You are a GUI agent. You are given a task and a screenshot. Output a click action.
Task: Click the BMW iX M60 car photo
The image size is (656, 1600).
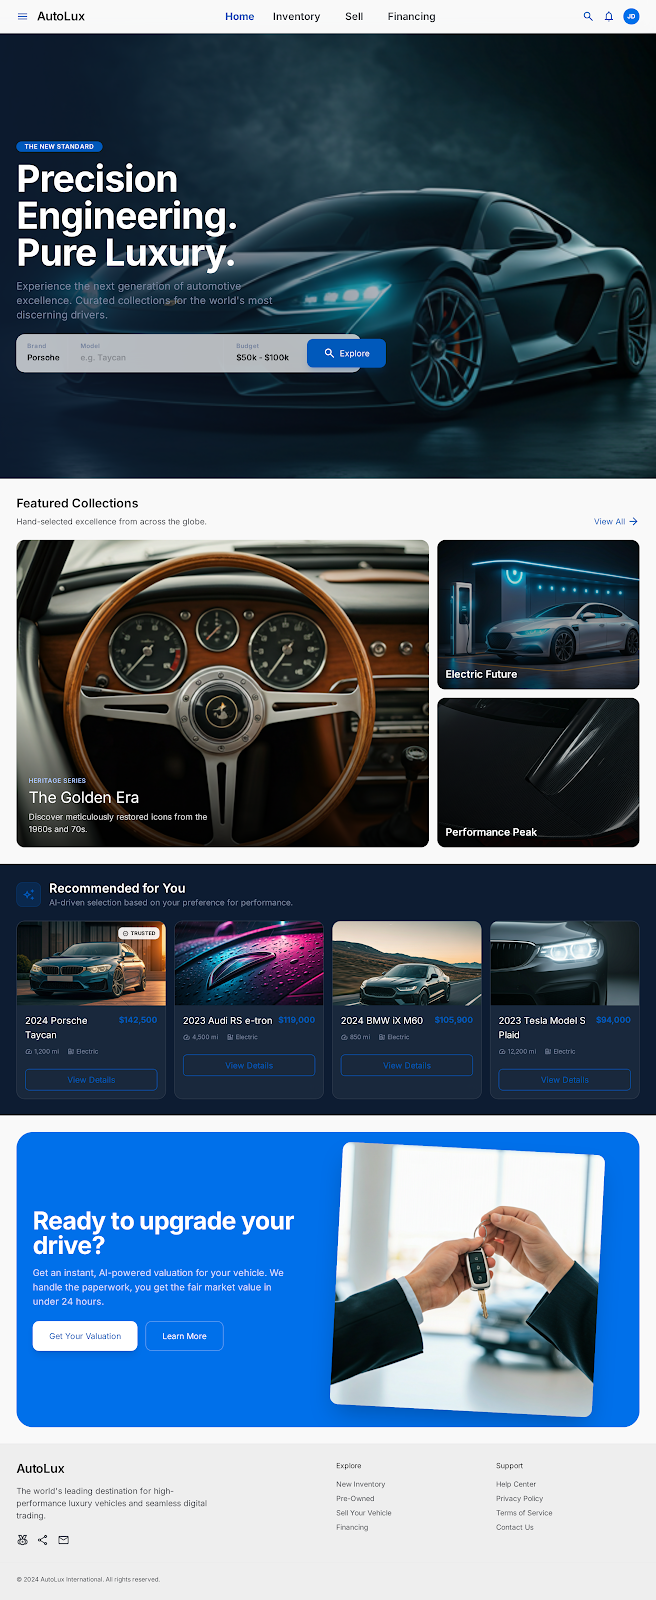(x=407, y=964)
